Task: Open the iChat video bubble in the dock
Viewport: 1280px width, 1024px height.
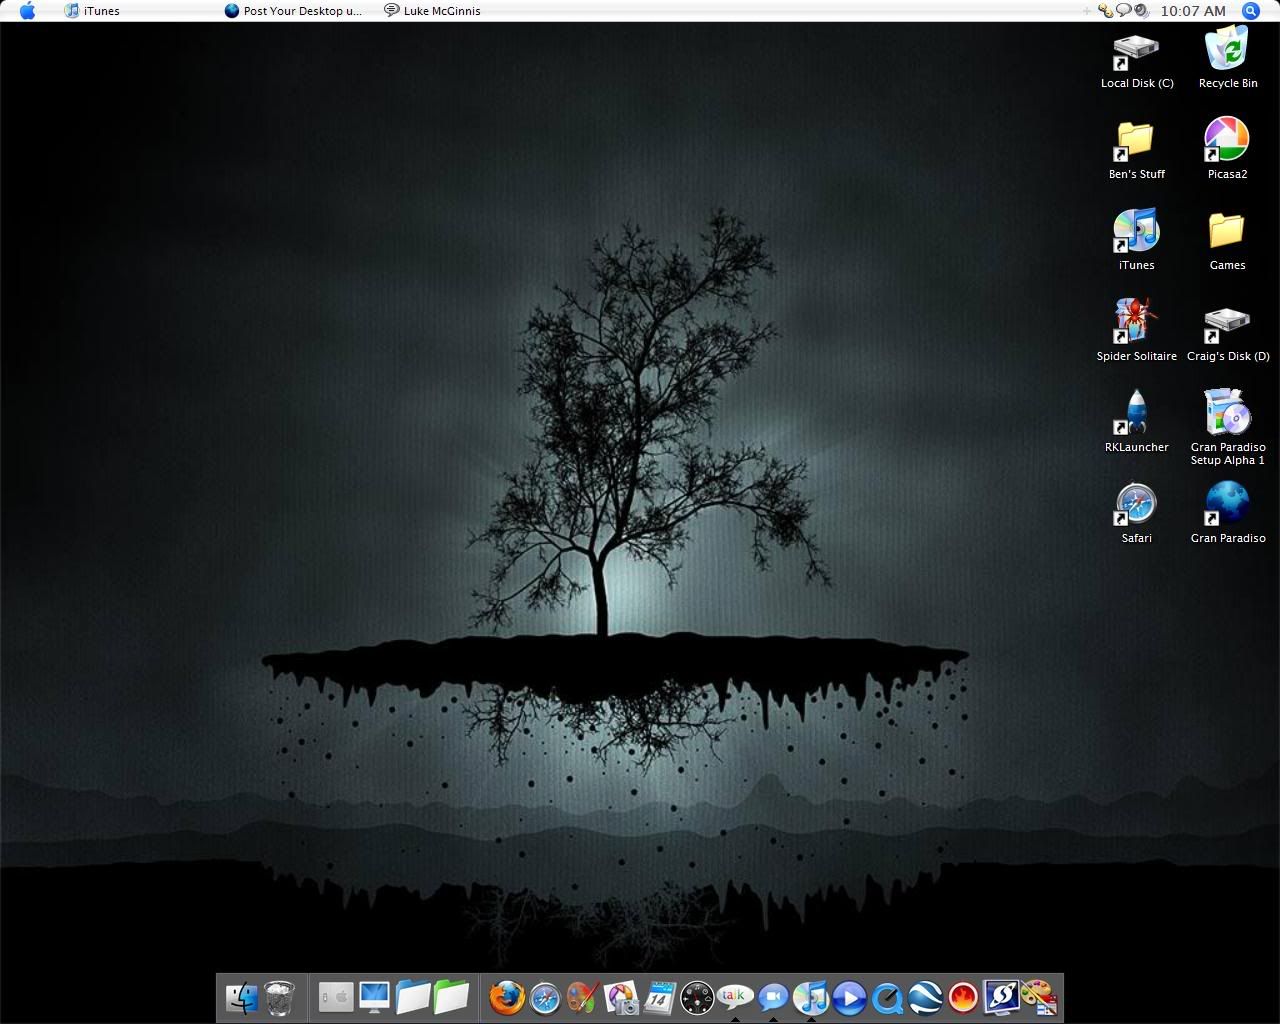Action: 773,997
